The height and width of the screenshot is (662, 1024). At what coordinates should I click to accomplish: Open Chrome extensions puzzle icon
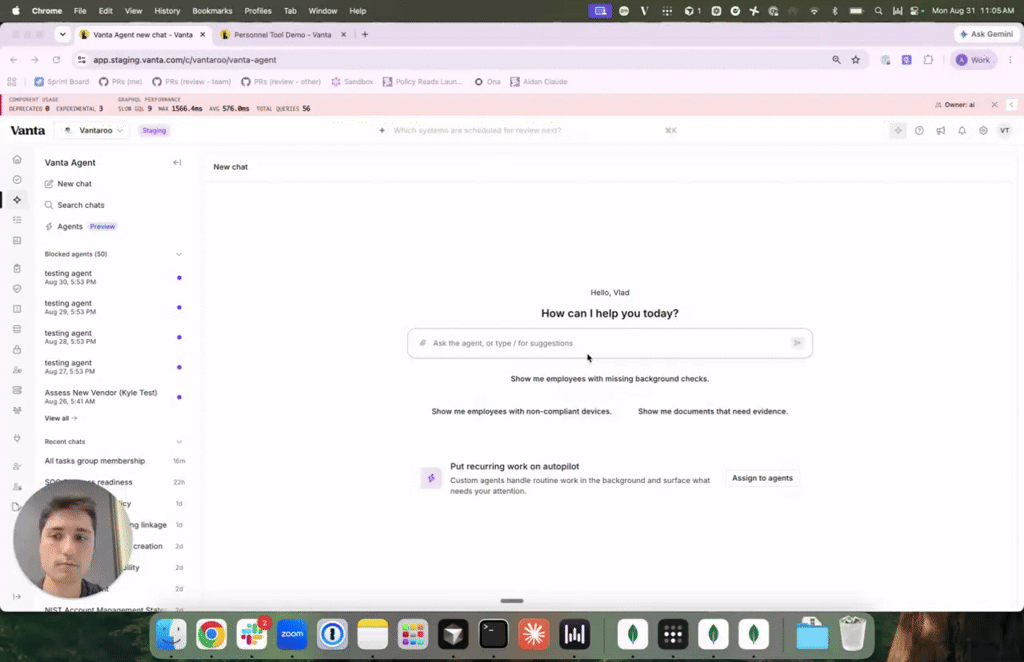pos(928,59)
